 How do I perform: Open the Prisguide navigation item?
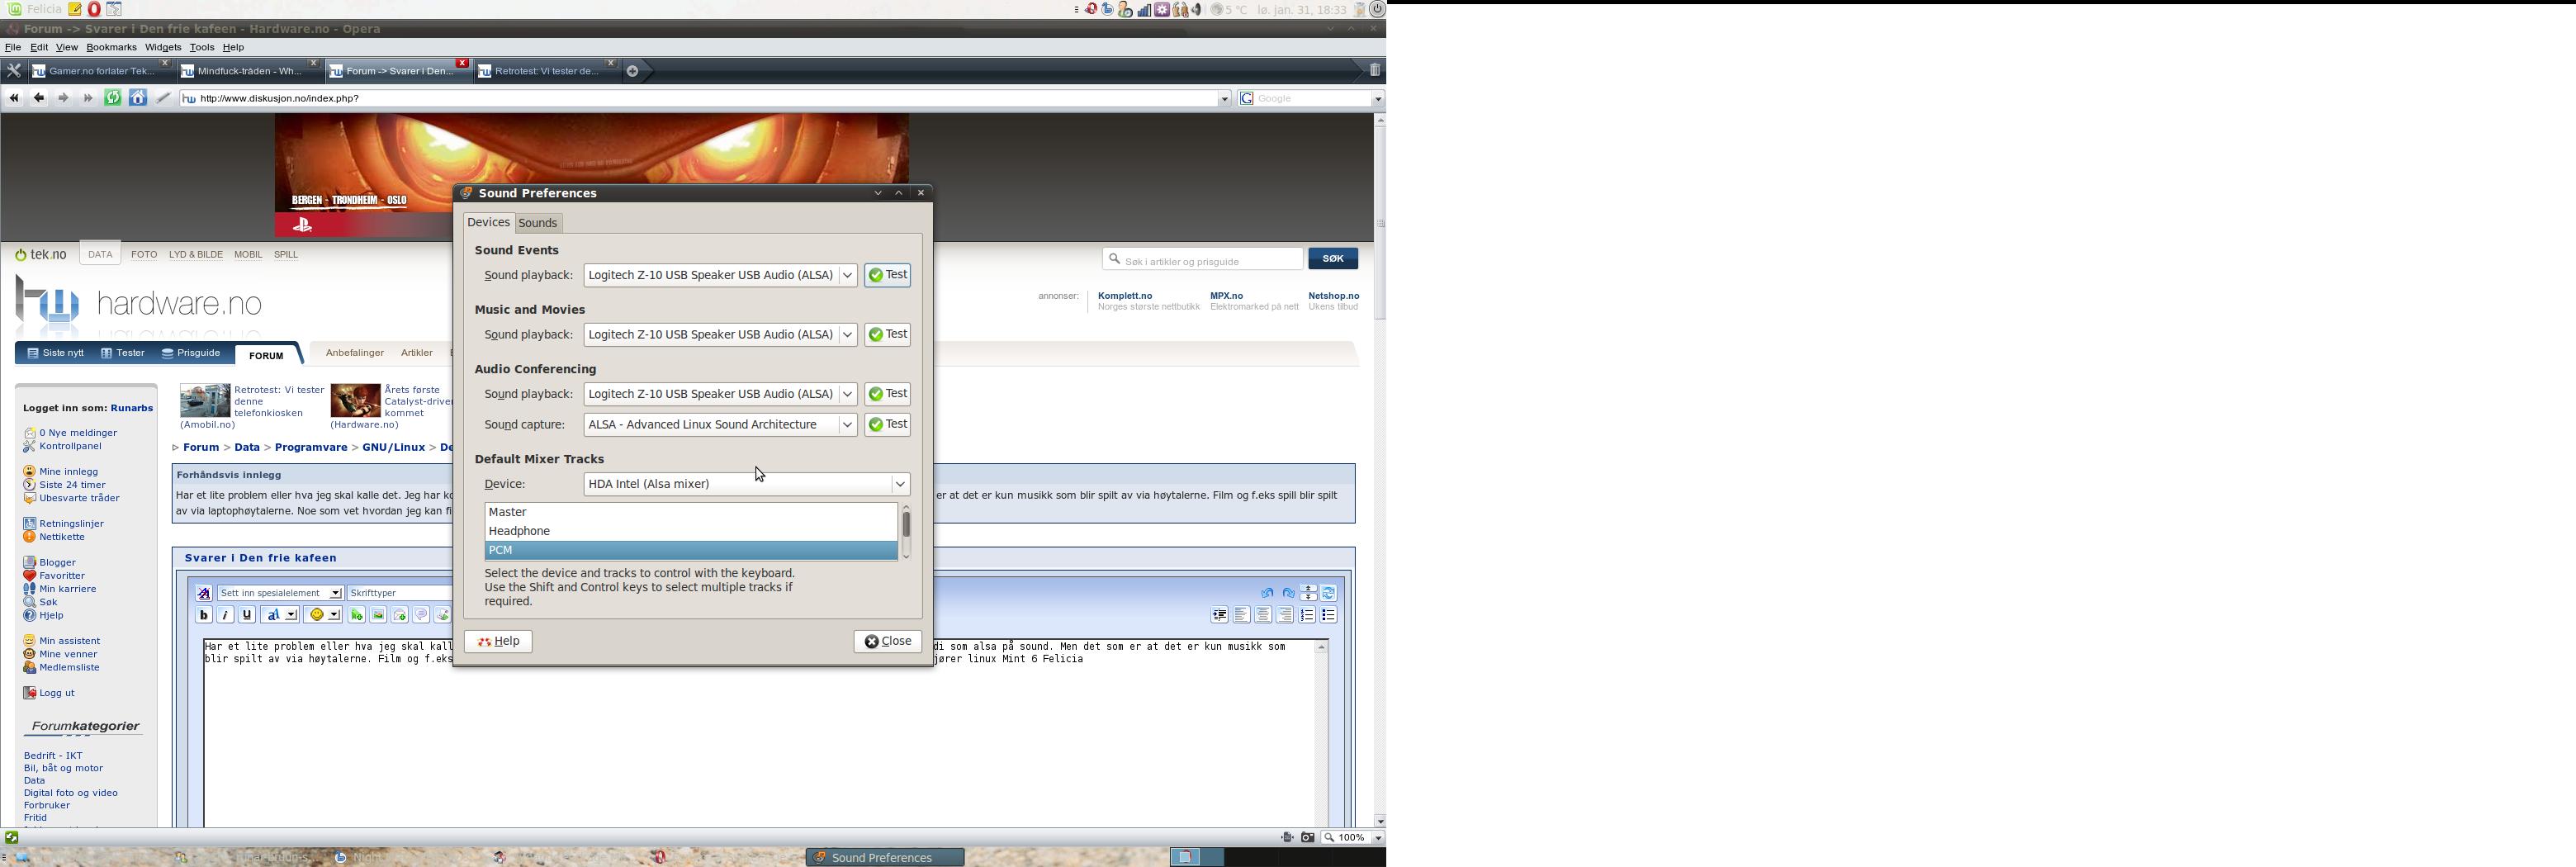tap(192, 354)
